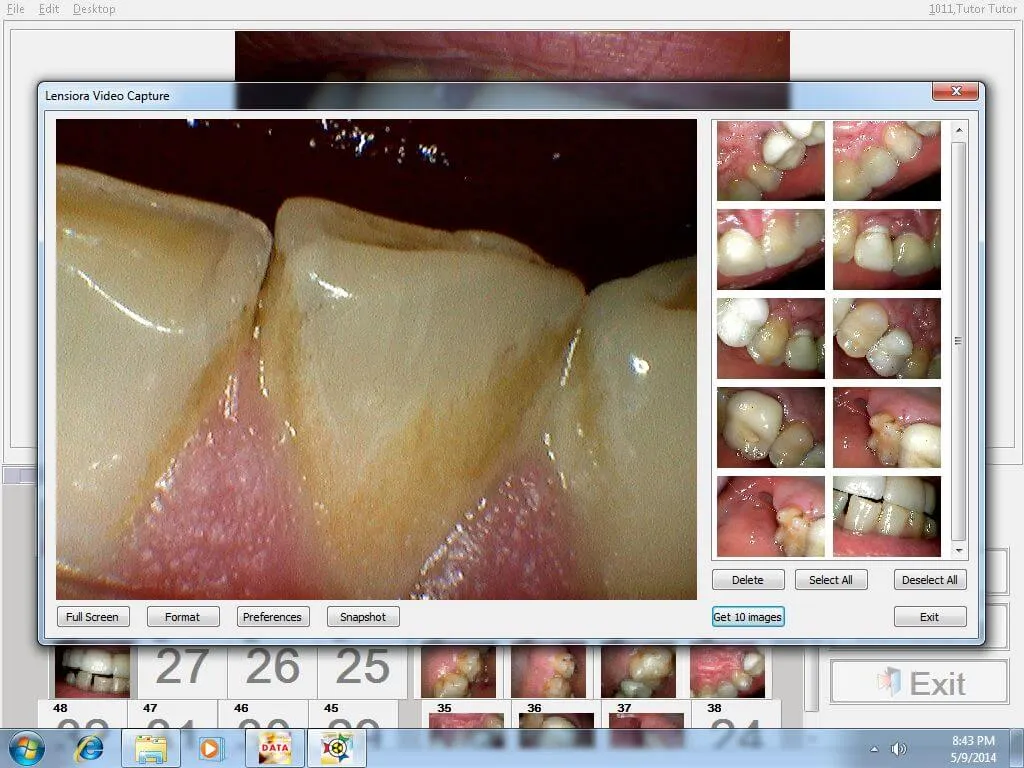Screen dimensions: 1024x768
Task: Delete the selected captured image
Action: (748, 579)
